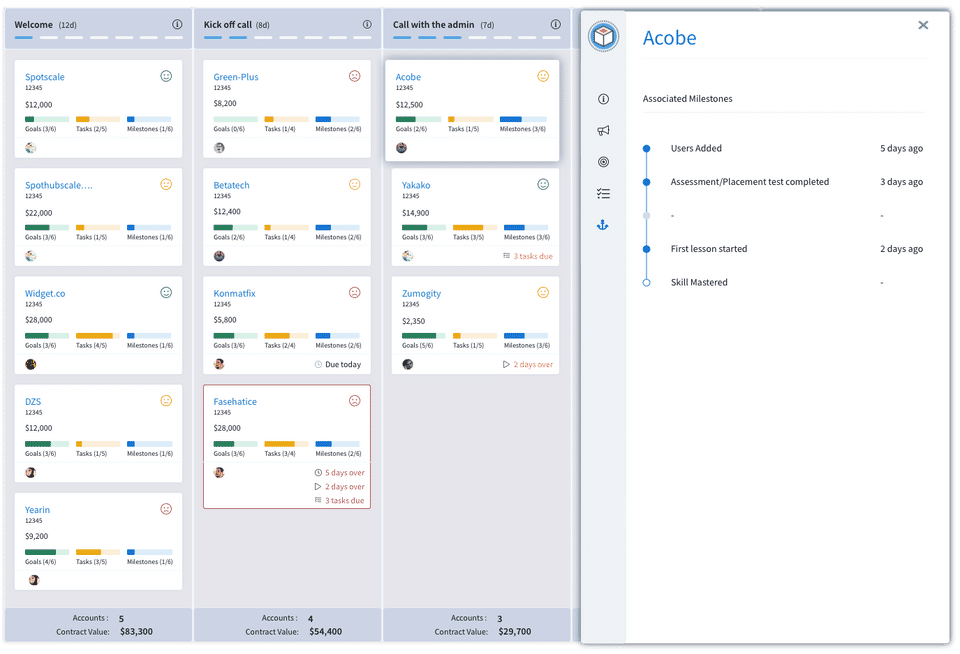Open the Yakako account card title

416,185
